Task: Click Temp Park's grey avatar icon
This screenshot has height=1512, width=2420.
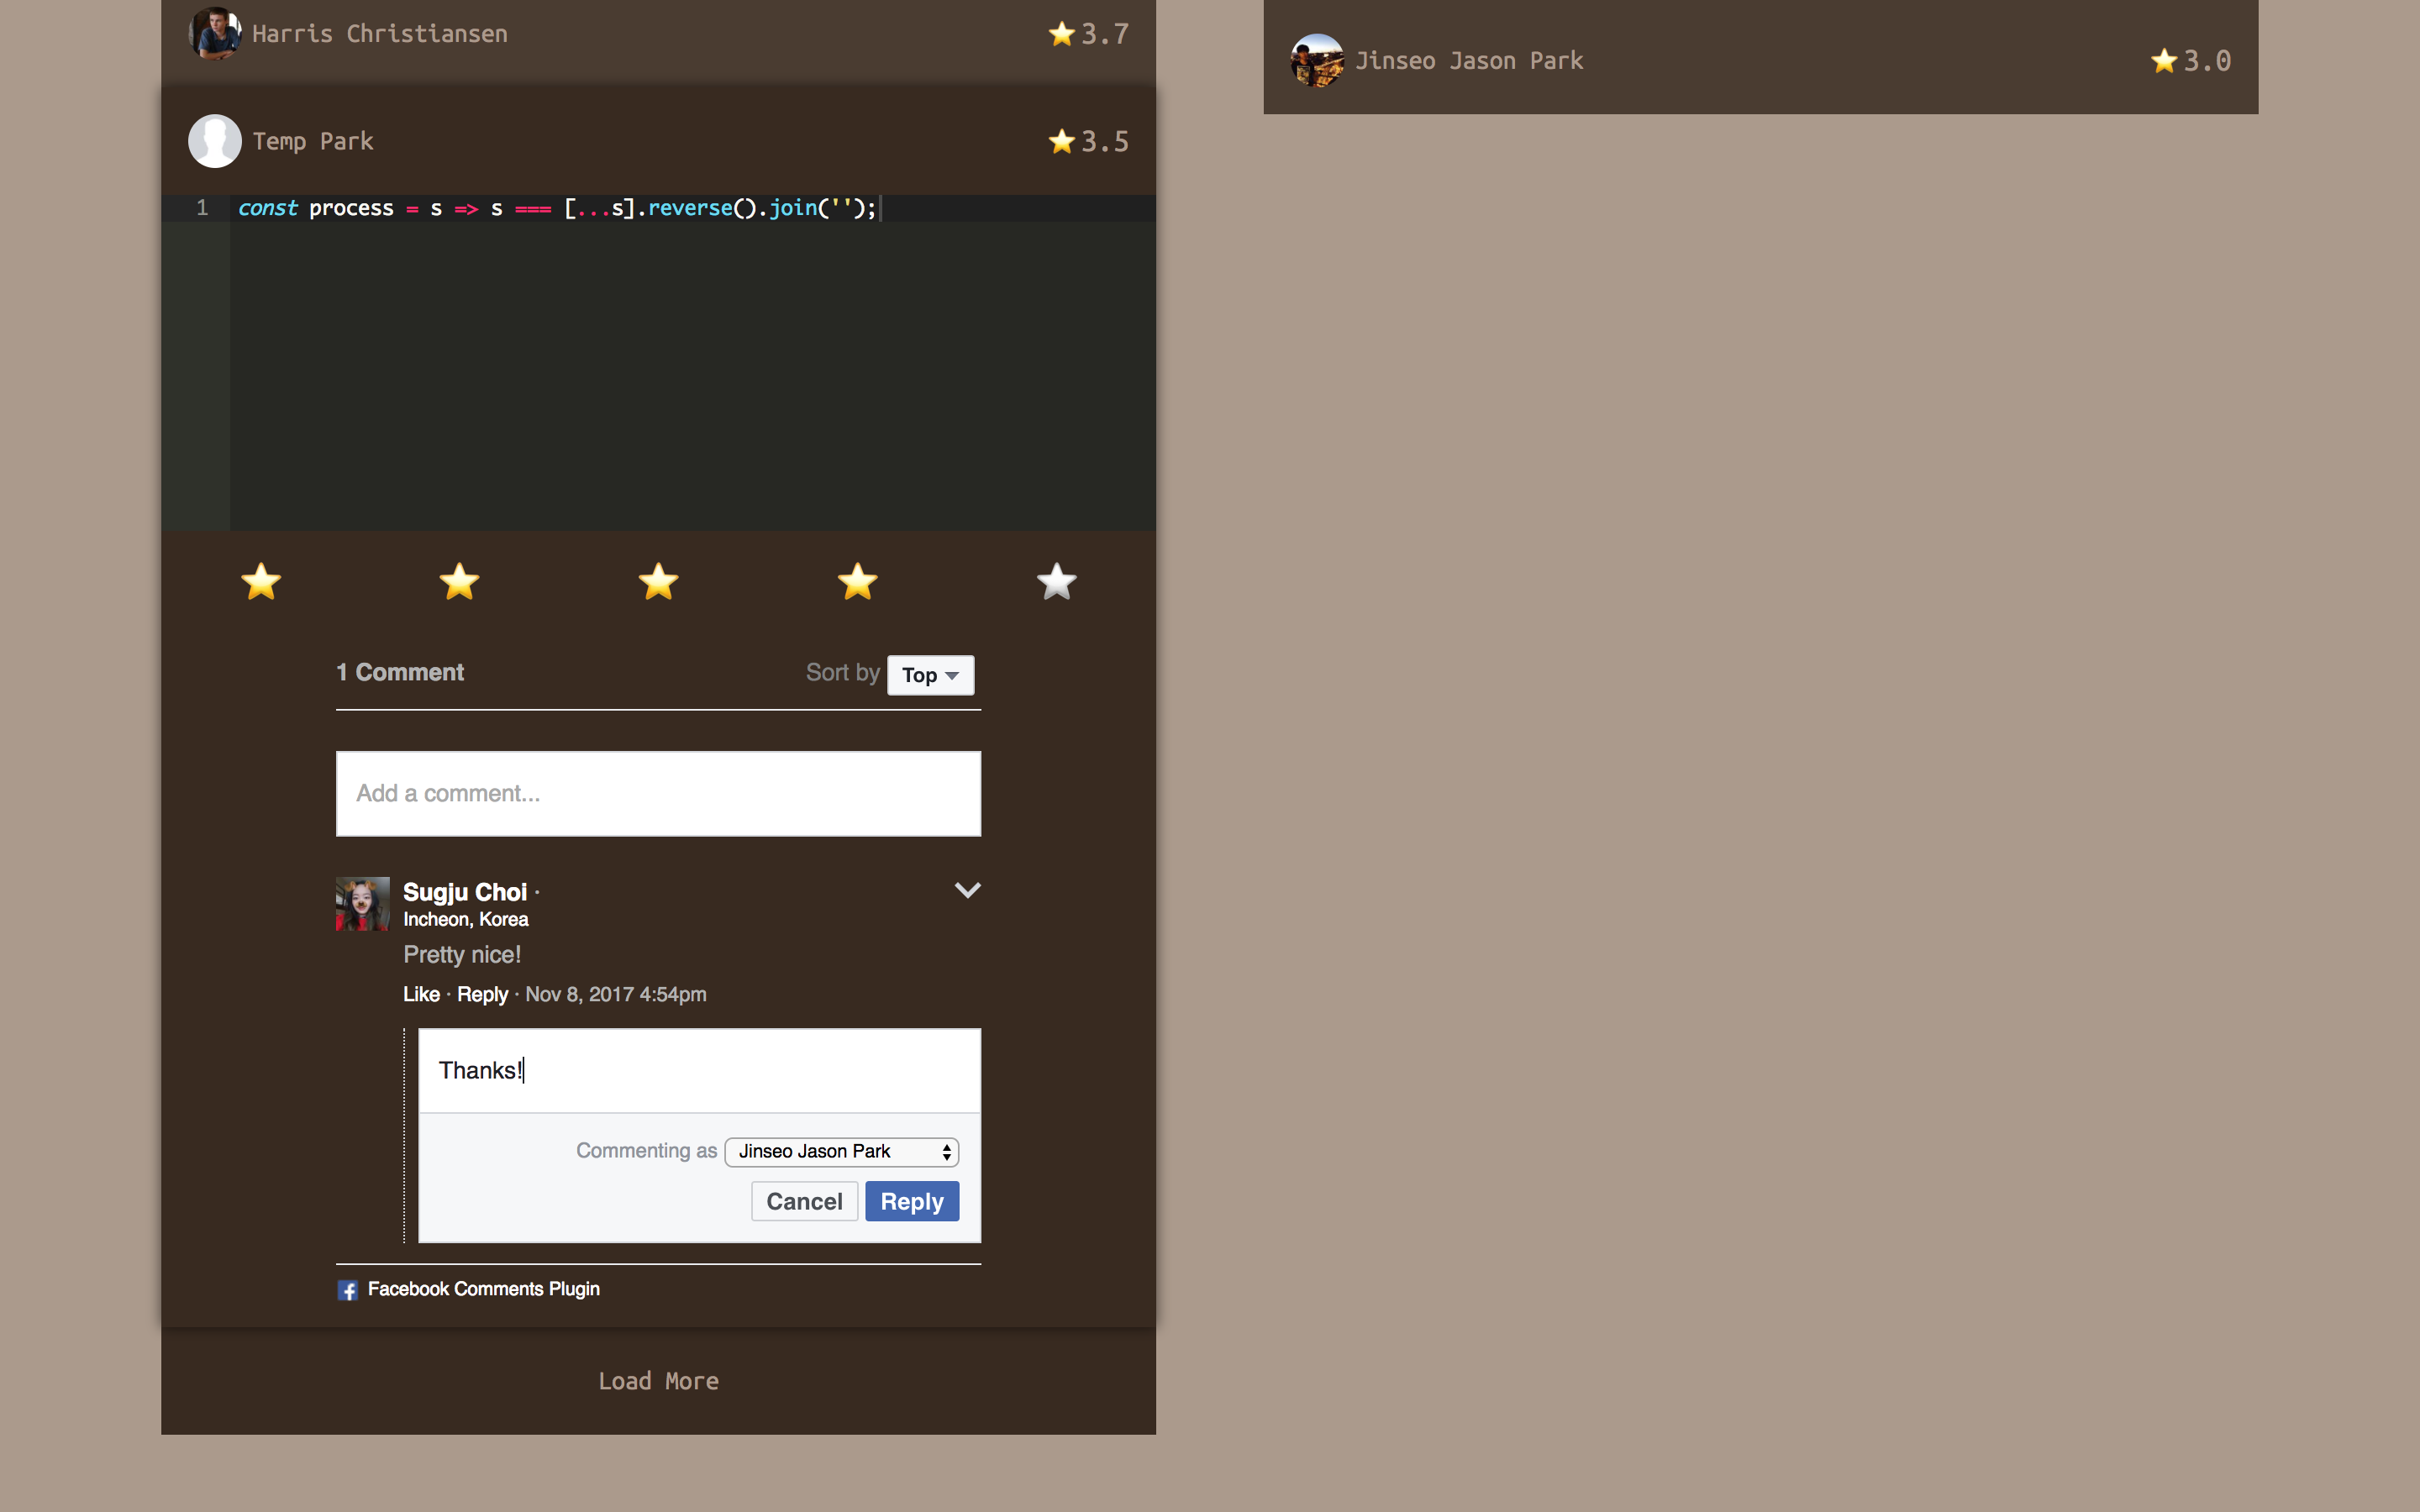Action: 215,141
